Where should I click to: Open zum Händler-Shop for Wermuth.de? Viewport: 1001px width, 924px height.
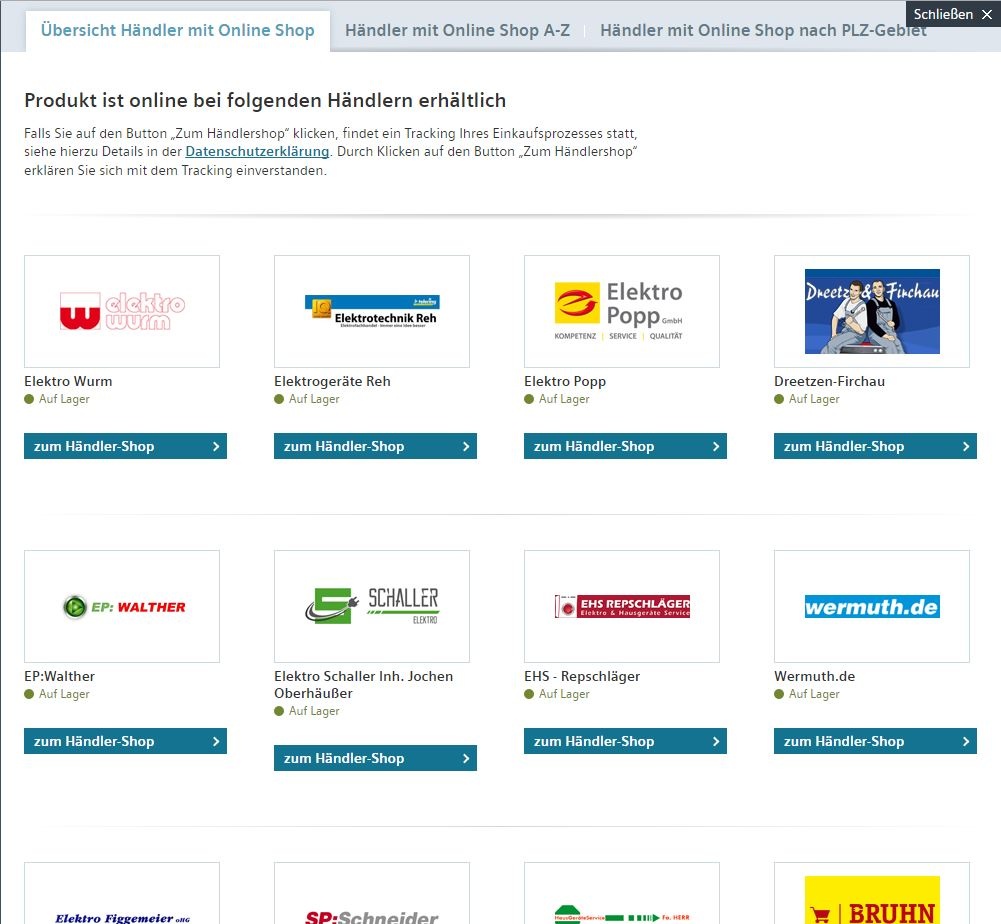tap(875, 741)
